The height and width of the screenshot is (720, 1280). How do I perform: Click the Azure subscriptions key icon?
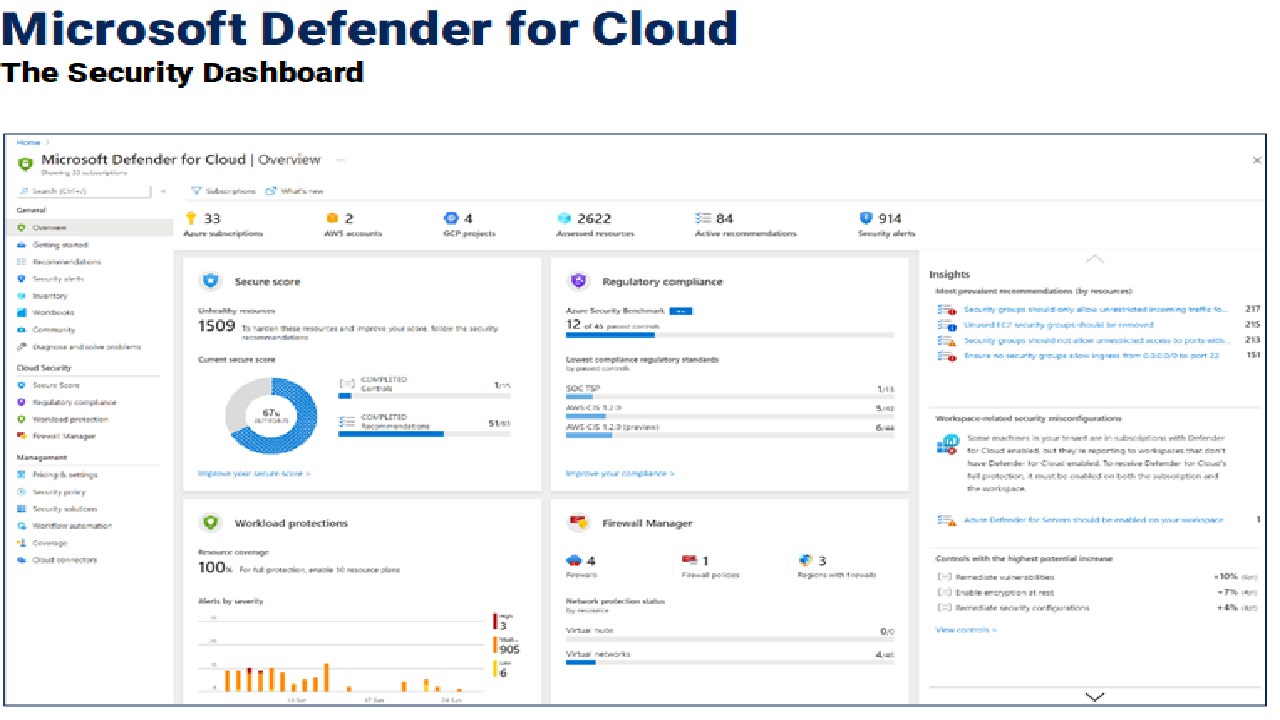pos(192,218)
